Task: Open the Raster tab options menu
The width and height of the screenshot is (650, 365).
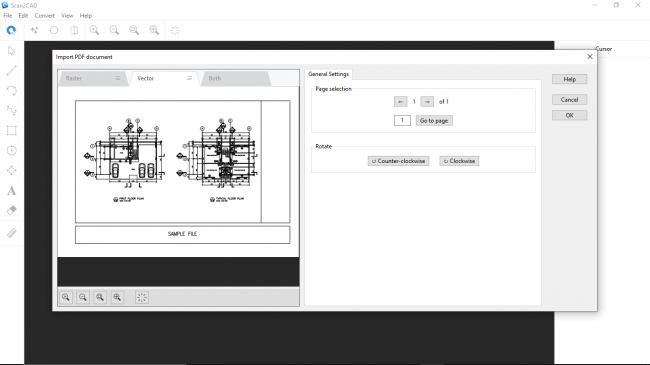Action: (x=118, y=78)
